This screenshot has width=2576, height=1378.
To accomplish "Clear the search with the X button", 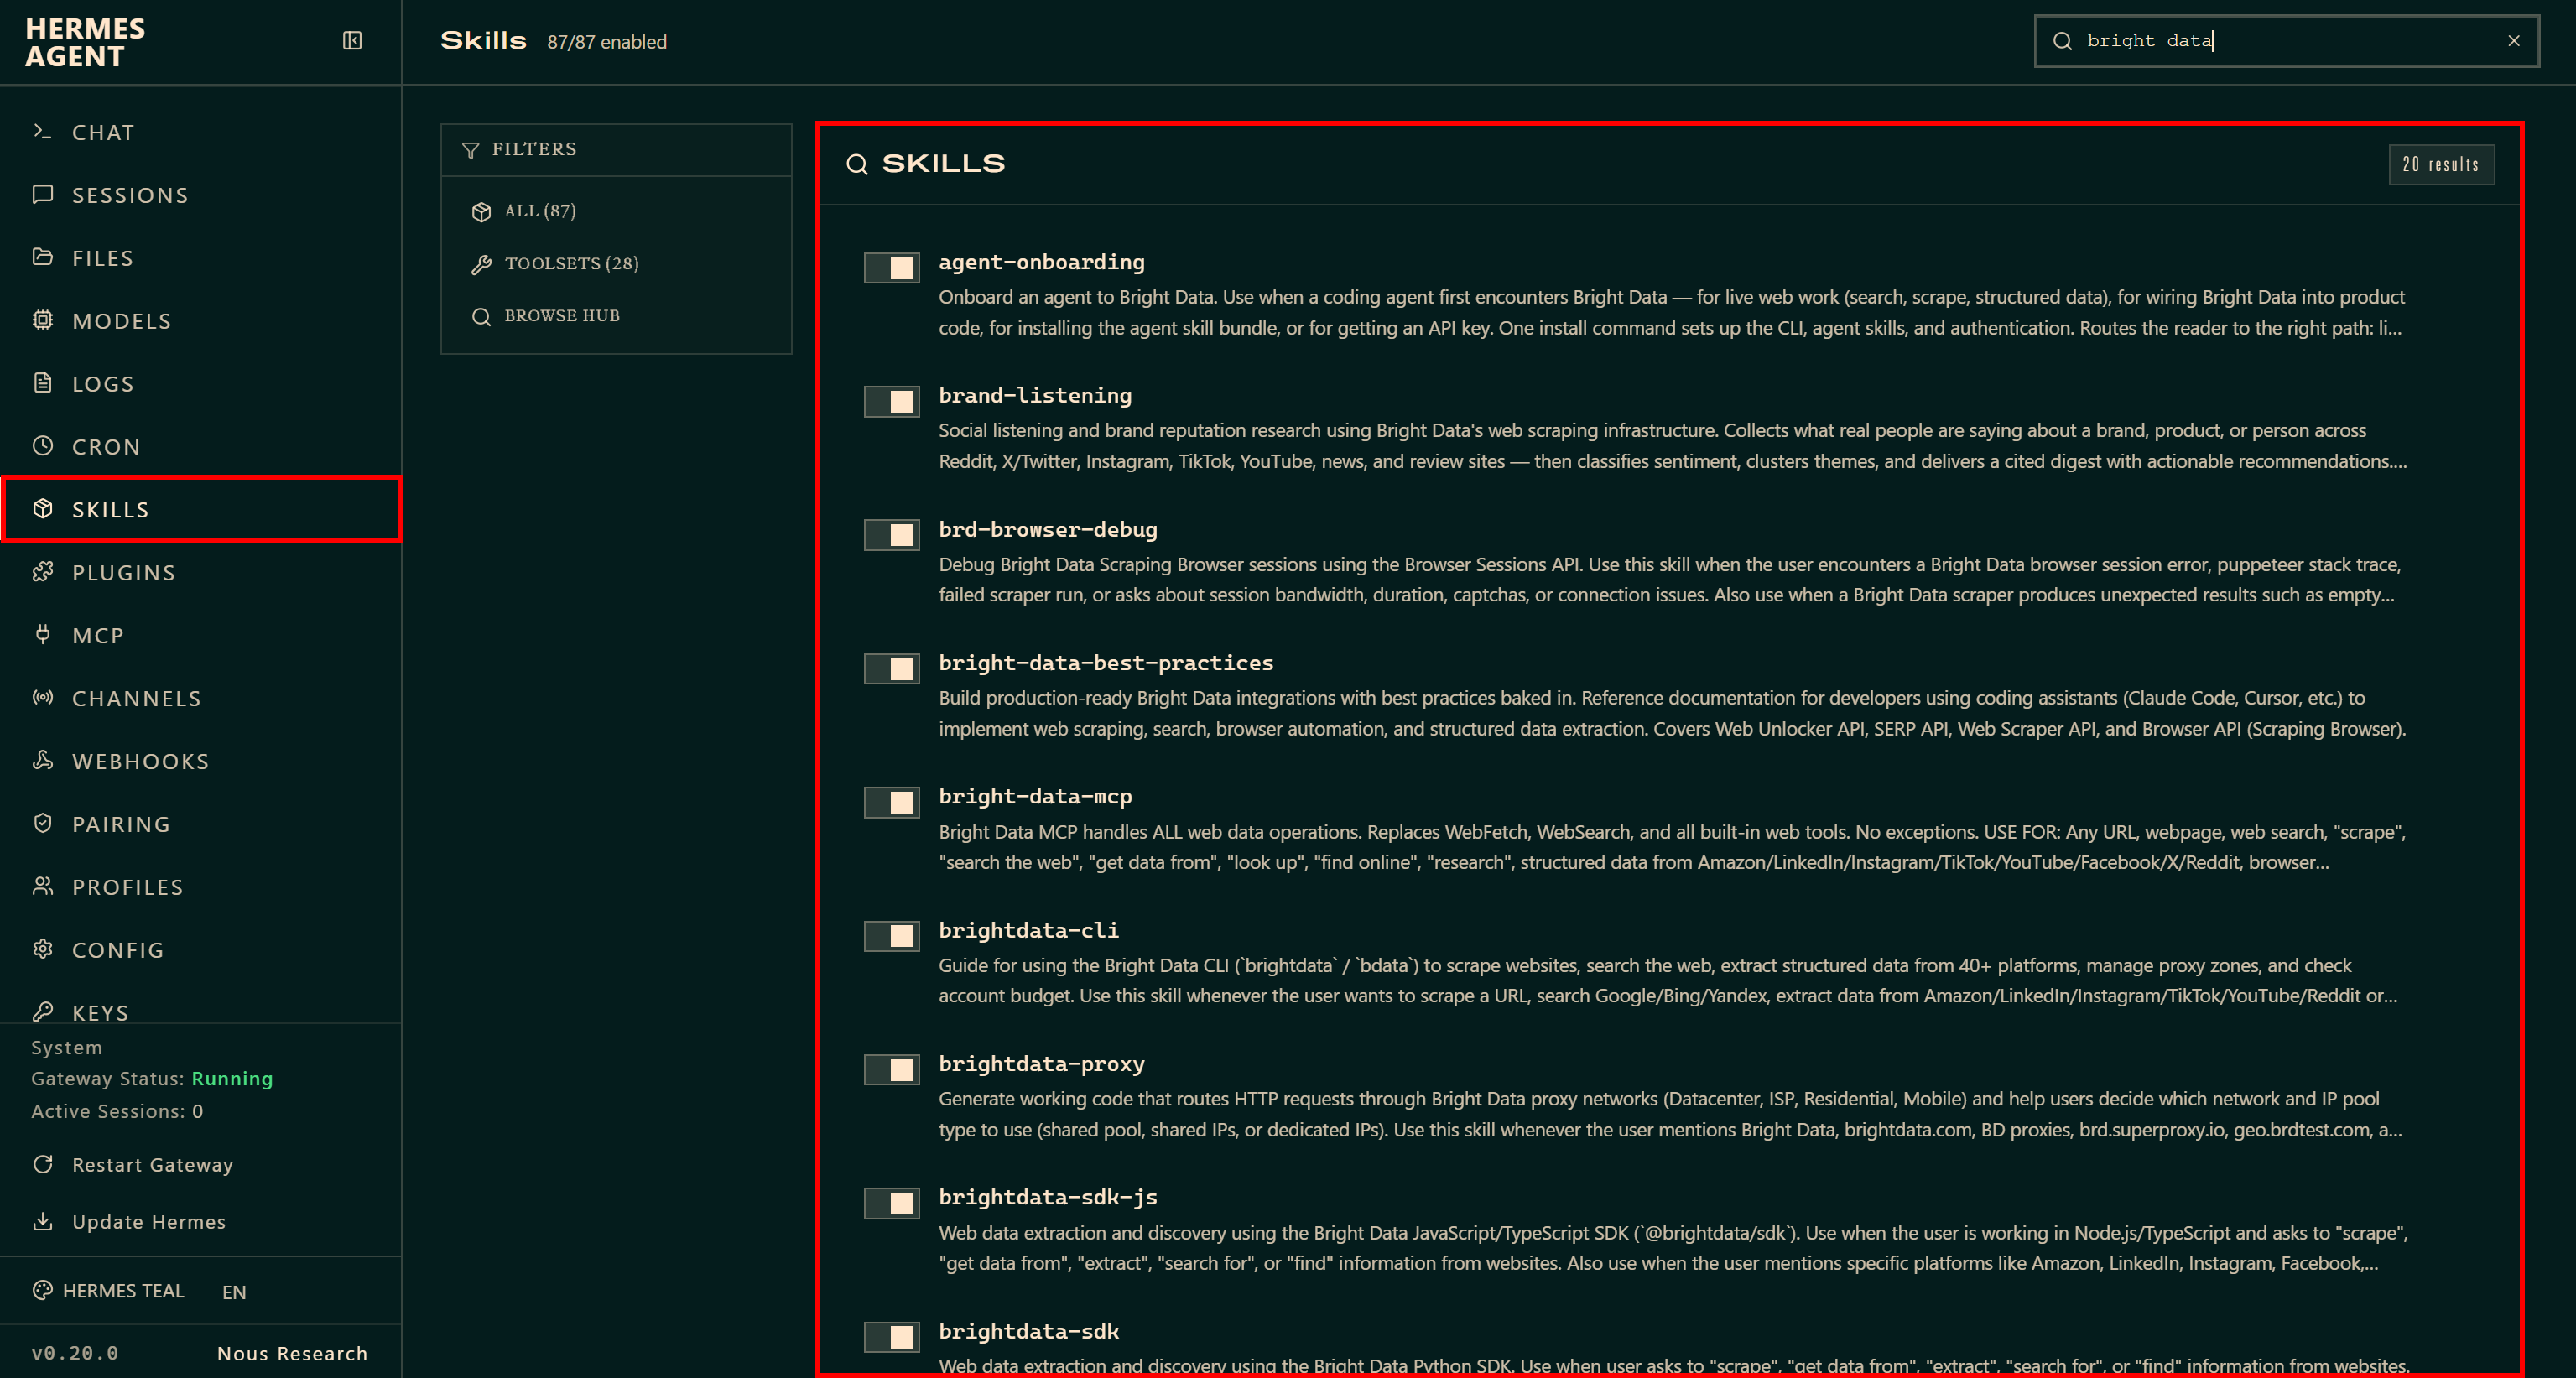I will point(2513,41).
